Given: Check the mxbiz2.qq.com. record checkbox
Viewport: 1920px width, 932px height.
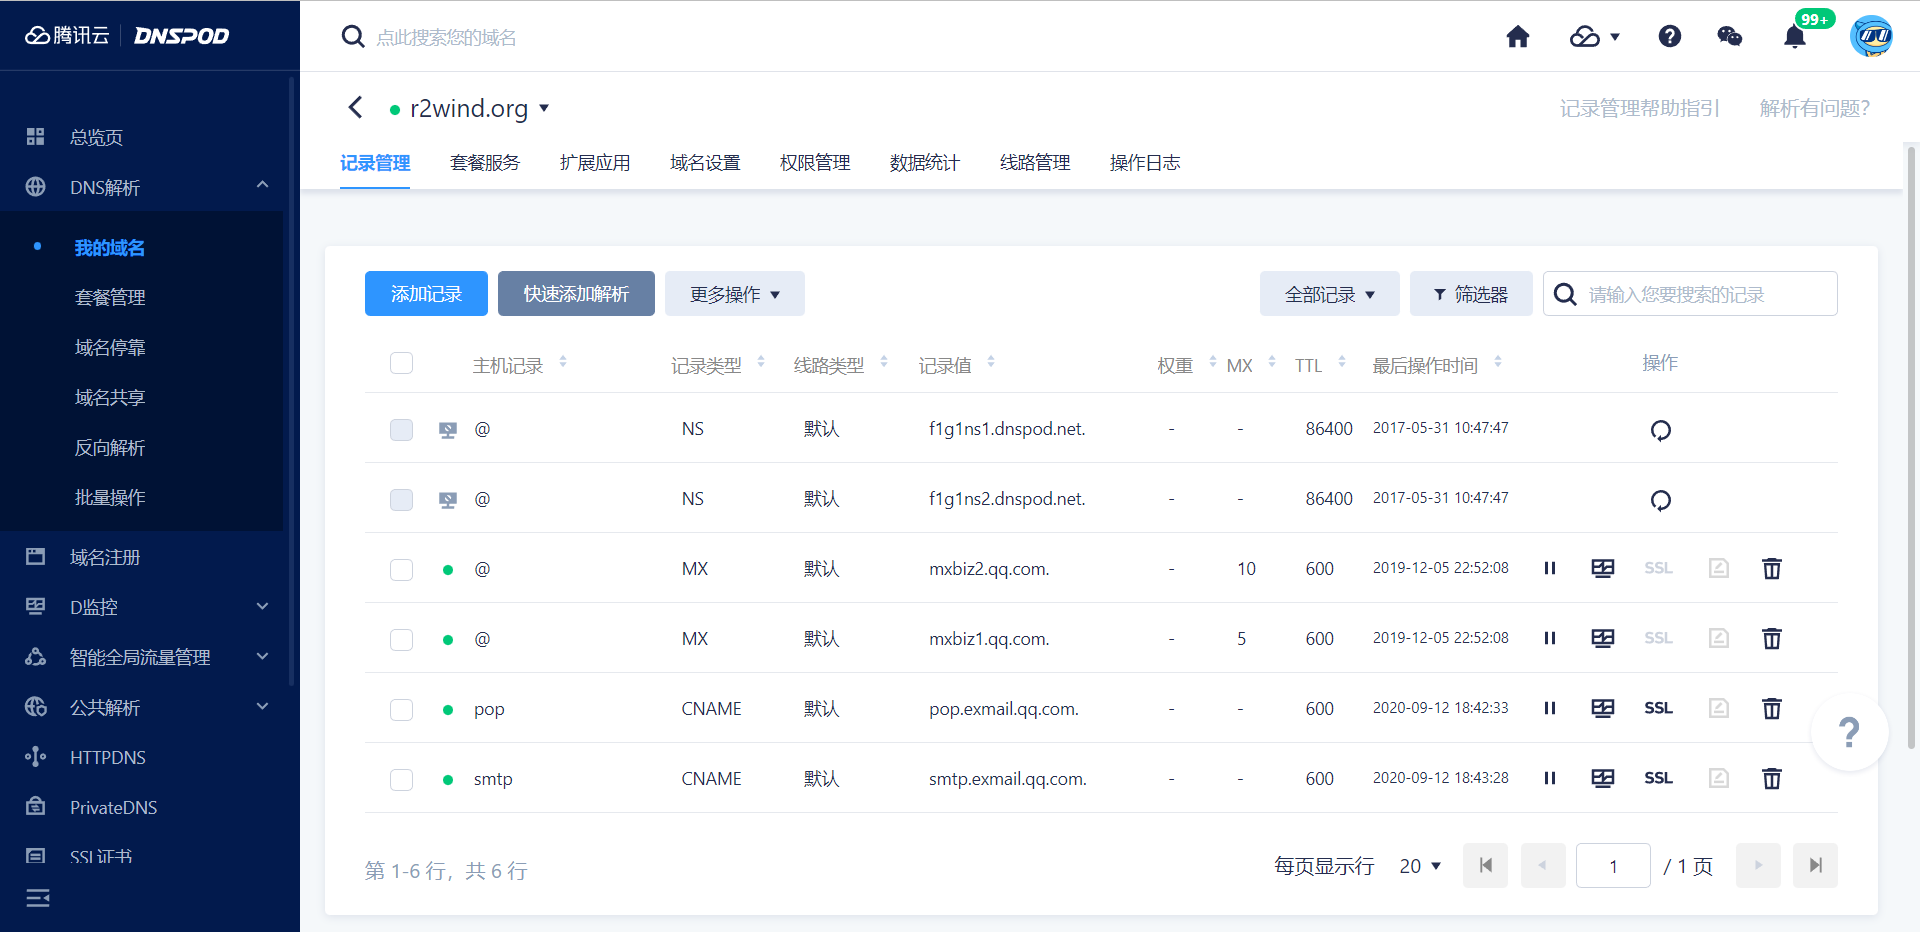Looking at the screenshot, I should pos(401,569).
